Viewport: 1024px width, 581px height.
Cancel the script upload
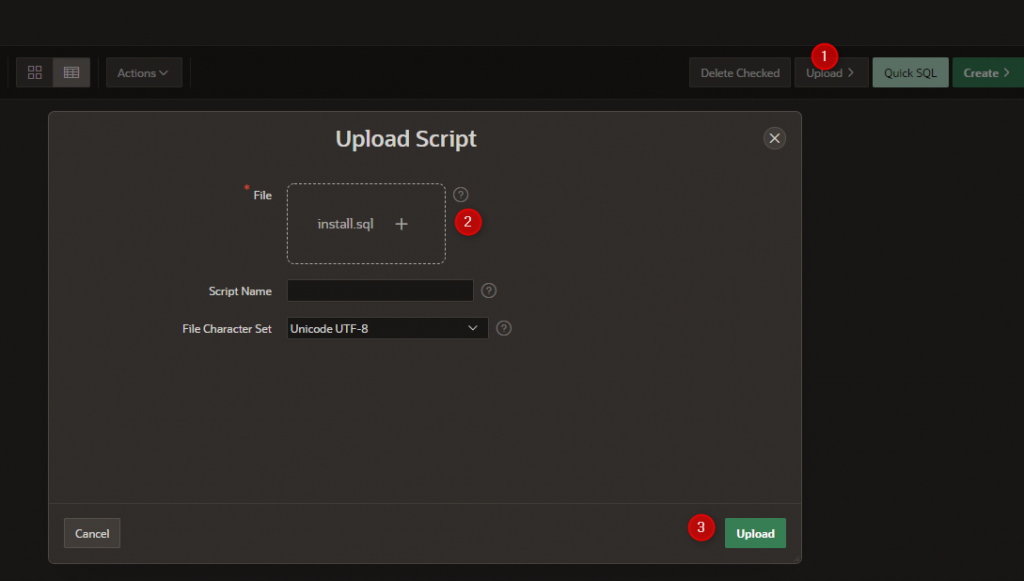92,533
